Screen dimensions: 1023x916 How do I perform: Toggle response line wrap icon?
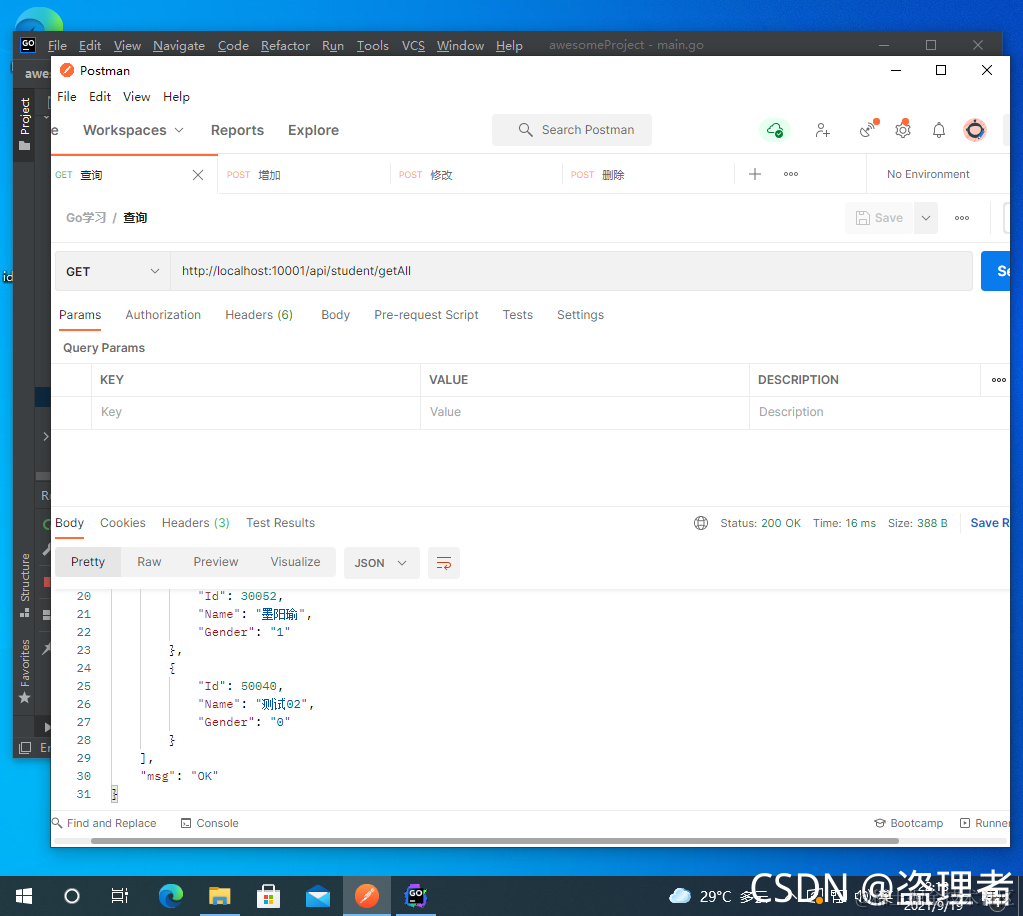[444, 563]
